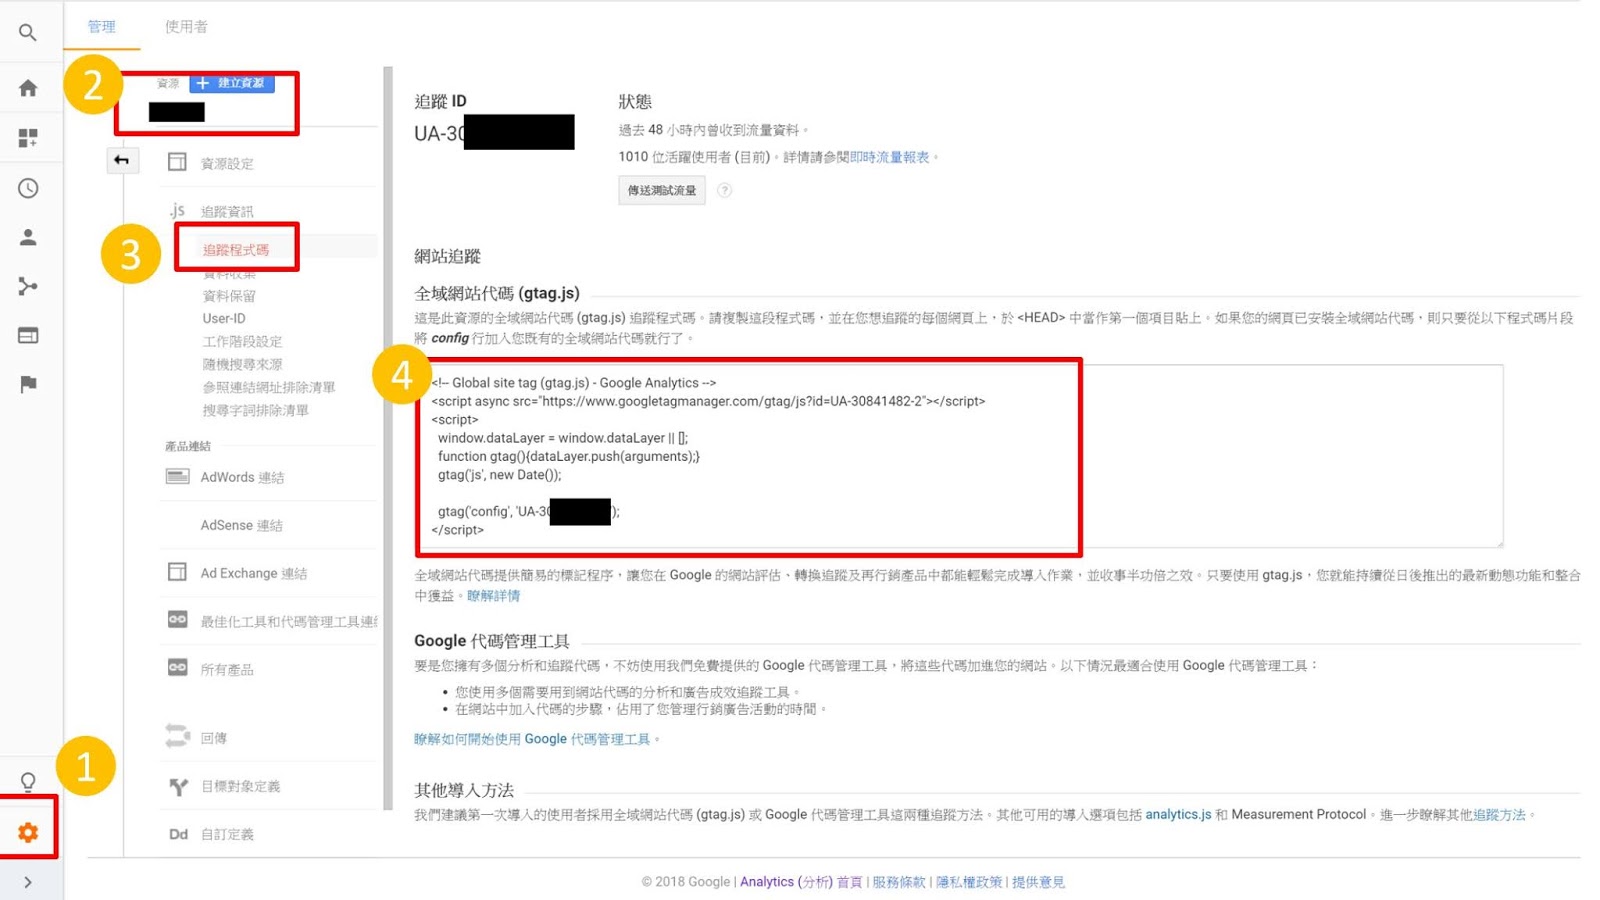Open the 隱私權政策 footer link

click(x=969, y=882)
